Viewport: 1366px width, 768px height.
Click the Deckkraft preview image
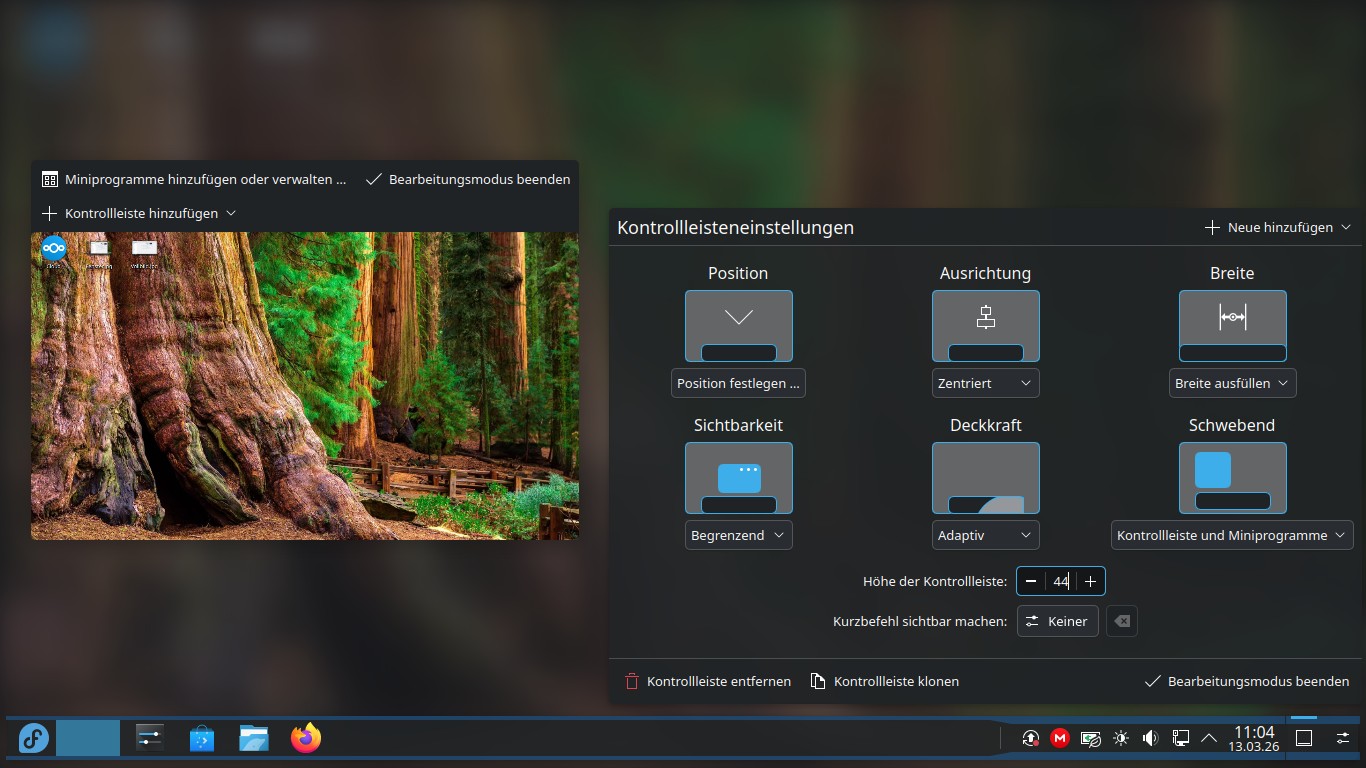point(986,478)
